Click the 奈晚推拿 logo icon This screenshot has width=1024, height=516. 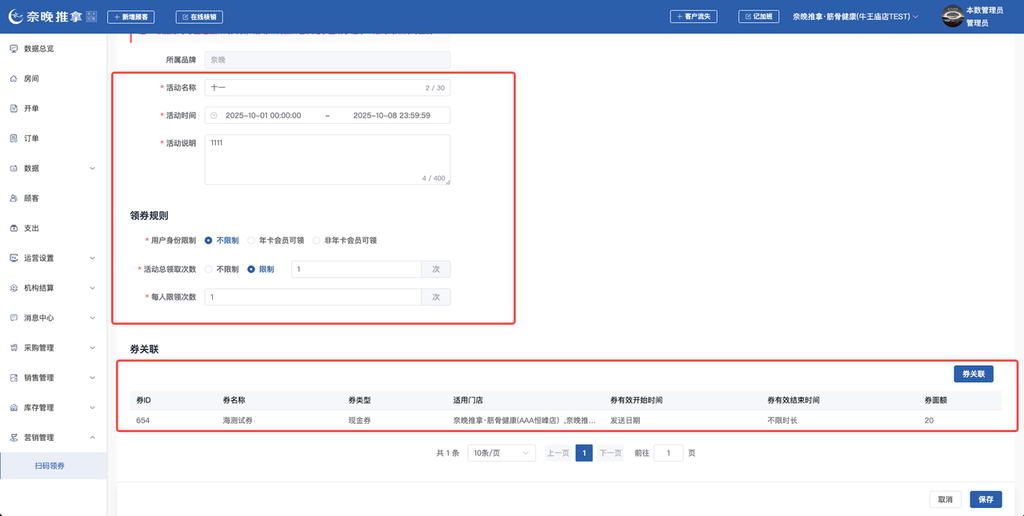coord(16,17)
